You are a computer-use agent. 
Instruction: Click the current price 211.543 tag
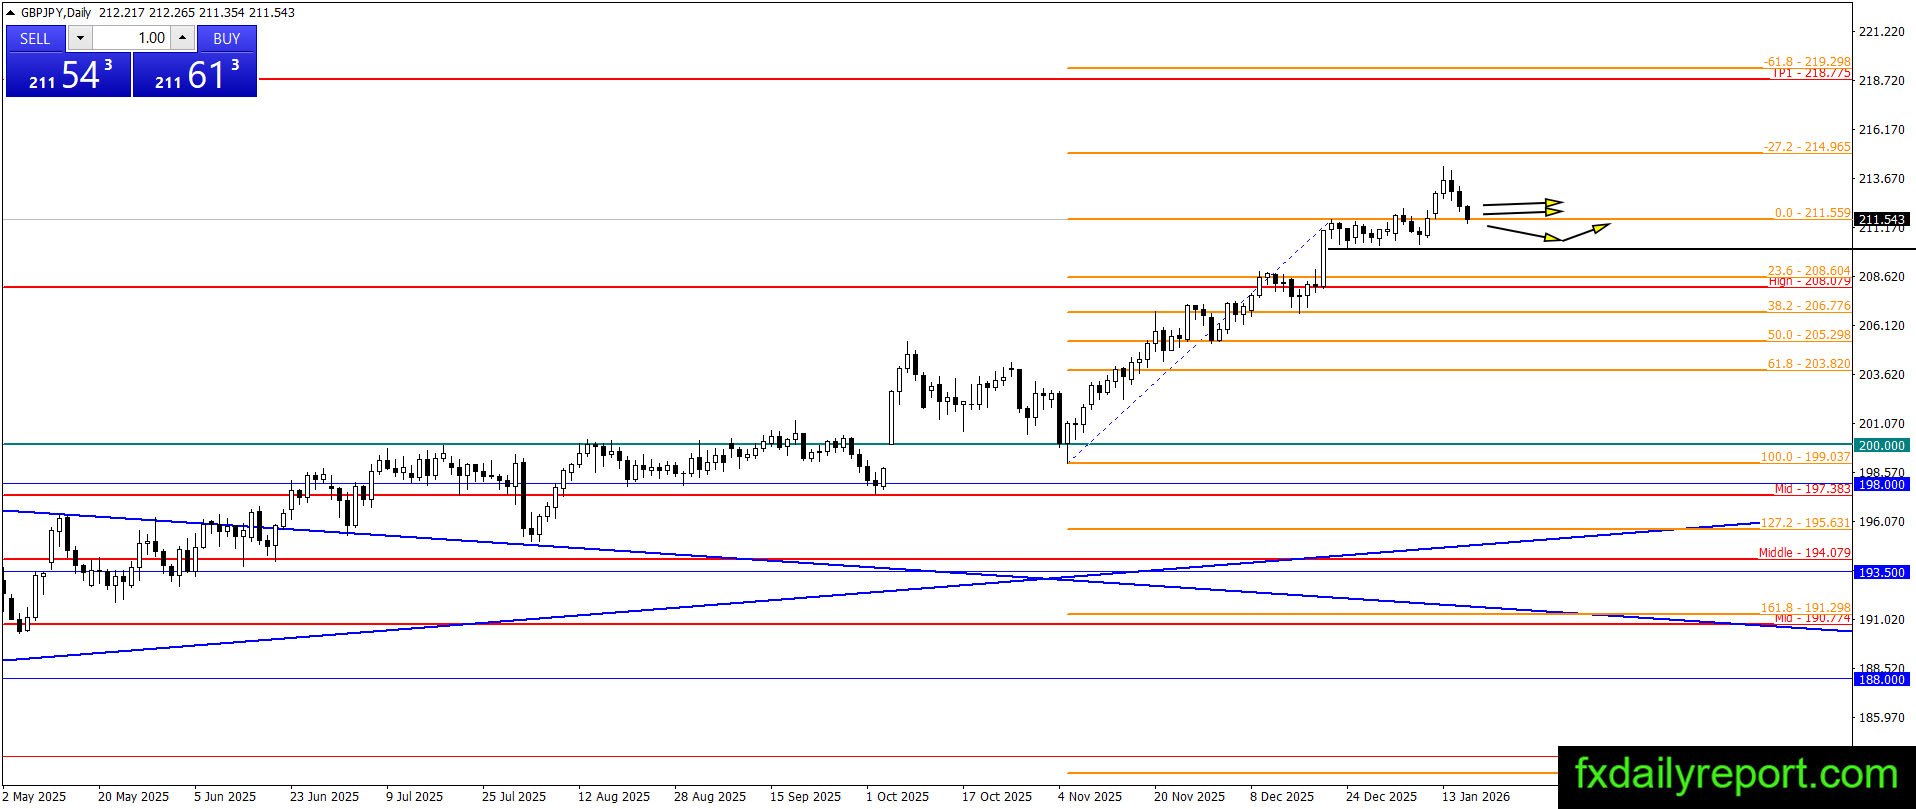click(x=1881, y=219)
